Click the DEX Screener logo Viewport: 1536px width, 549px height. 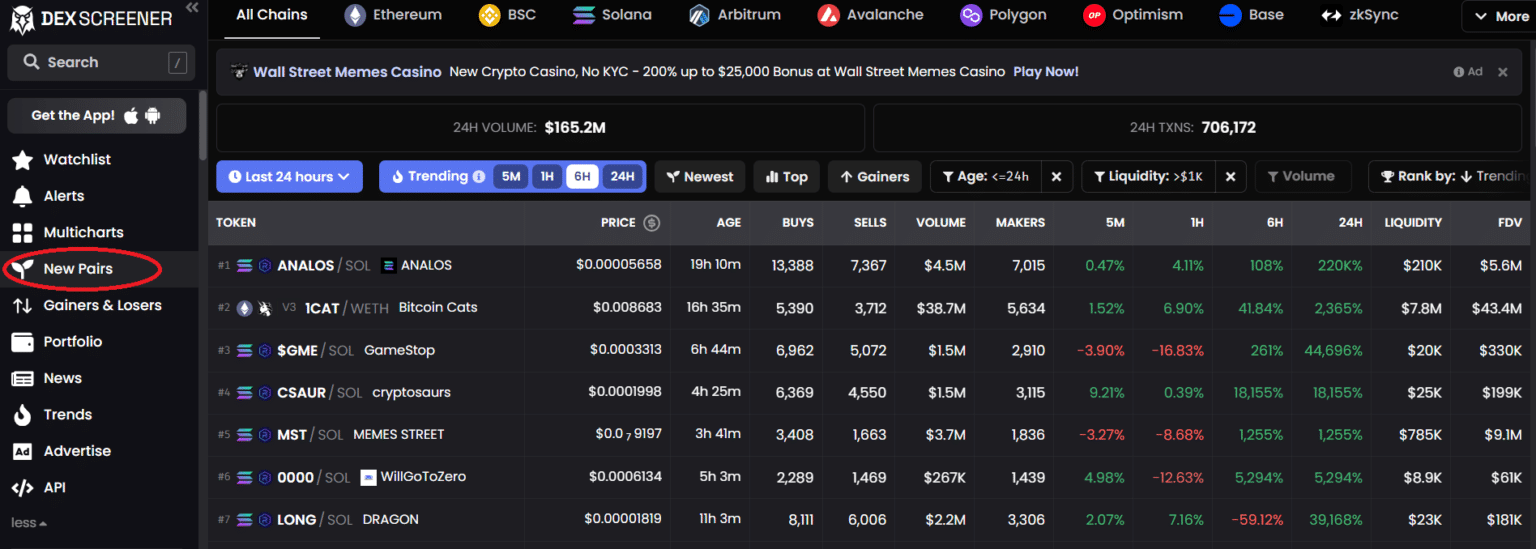(91, 17)
